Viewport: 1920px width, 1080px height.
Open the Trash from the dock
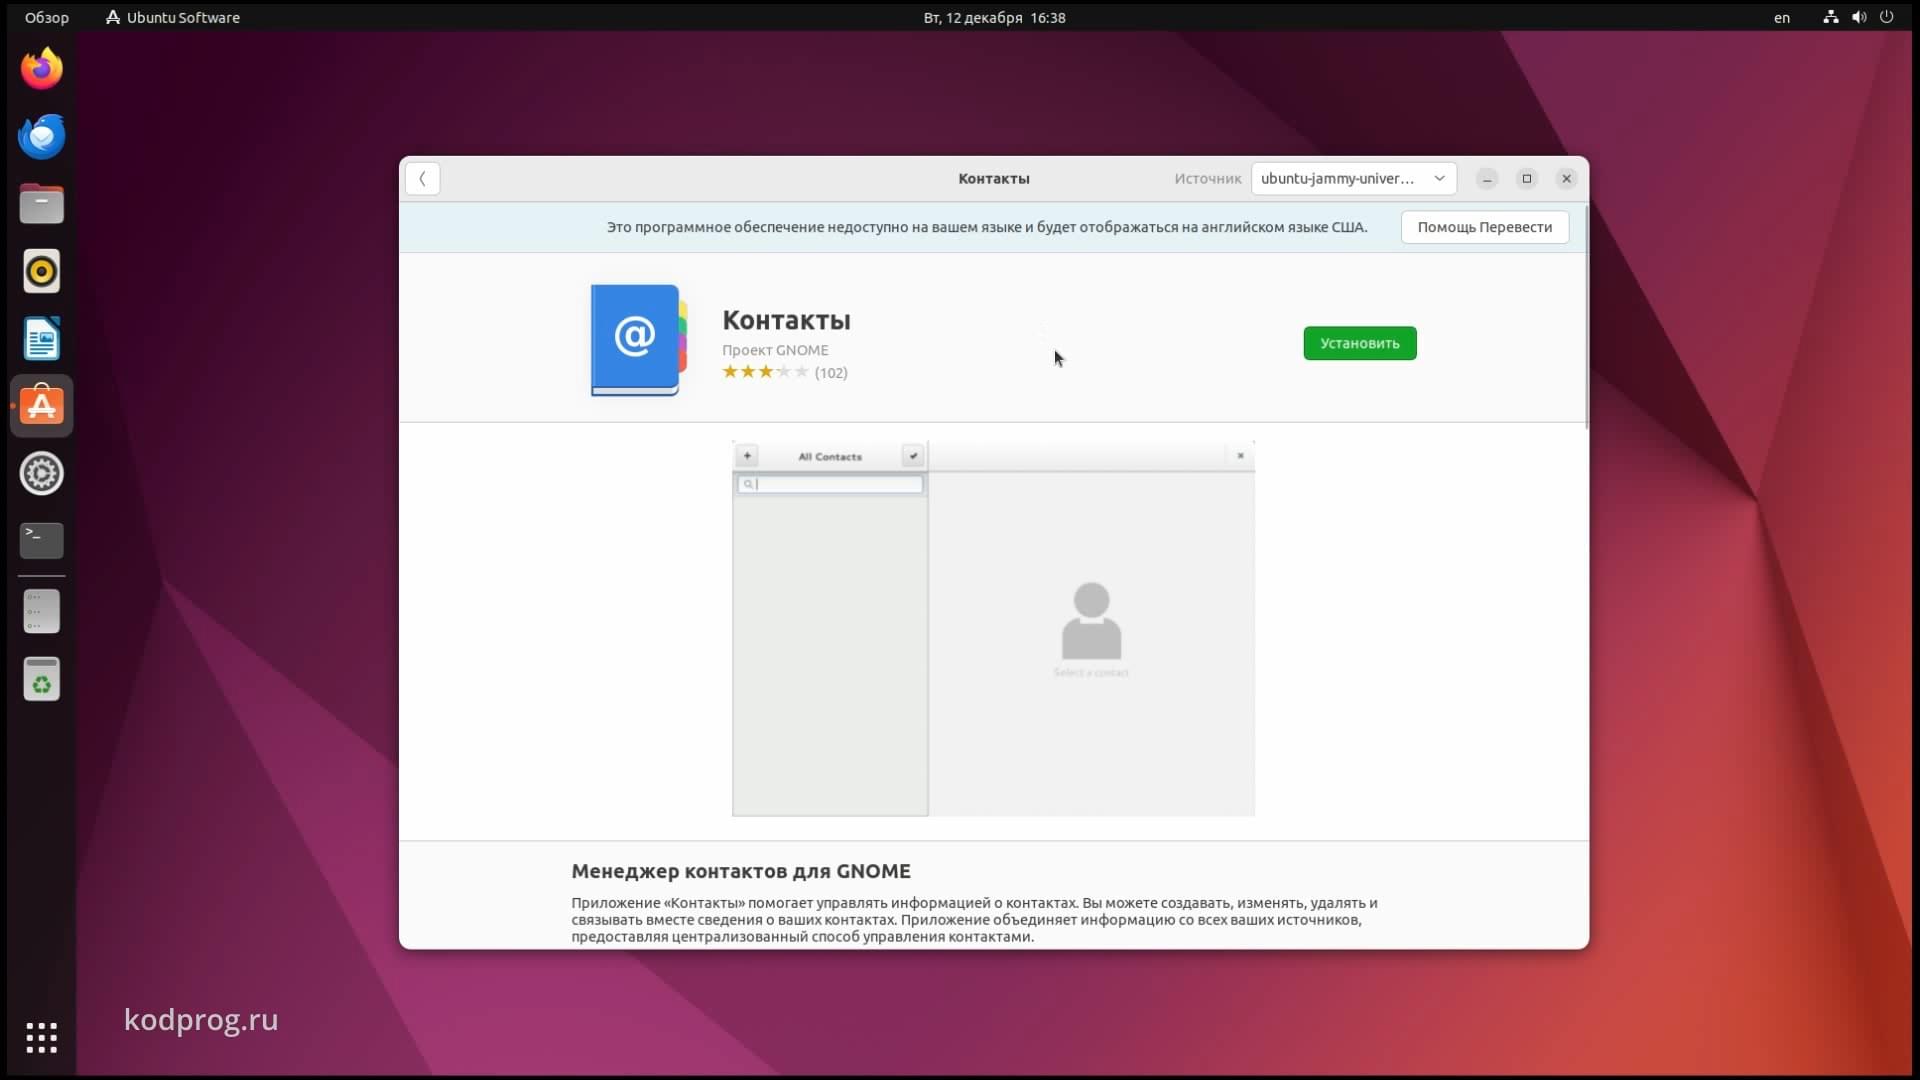42,680
